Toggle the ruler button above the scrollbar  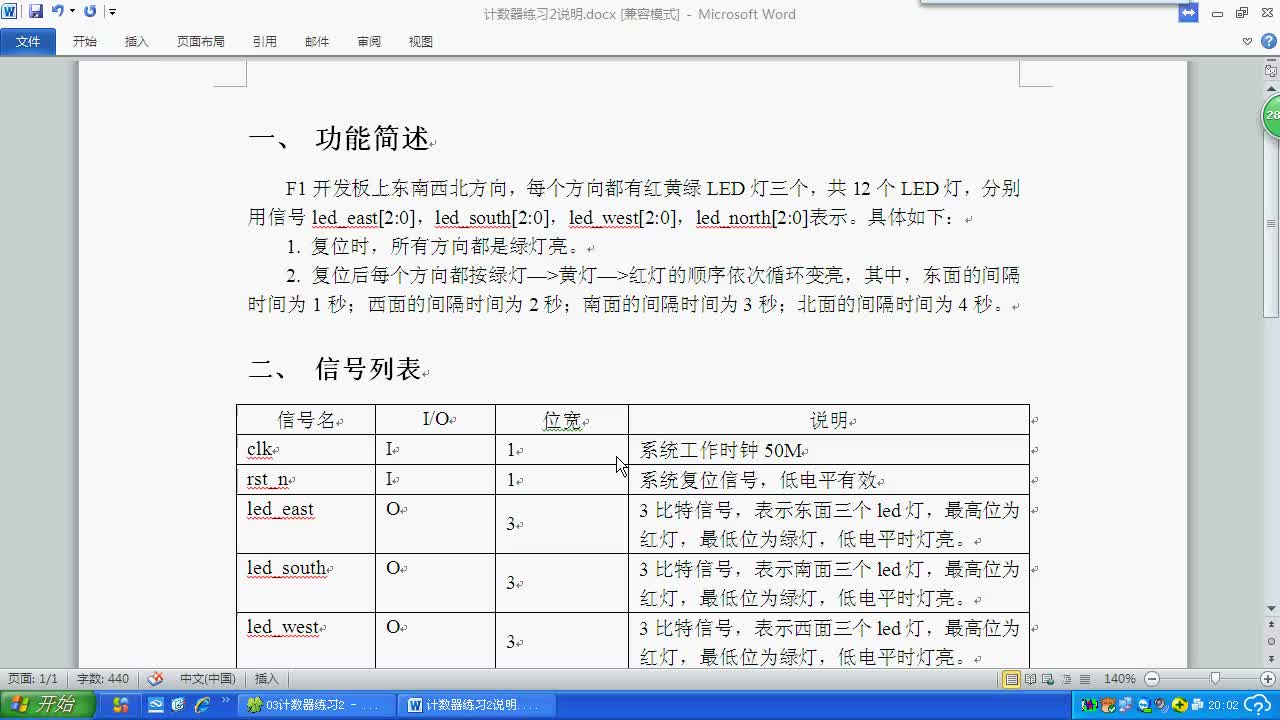click(x=1272, y=71)
